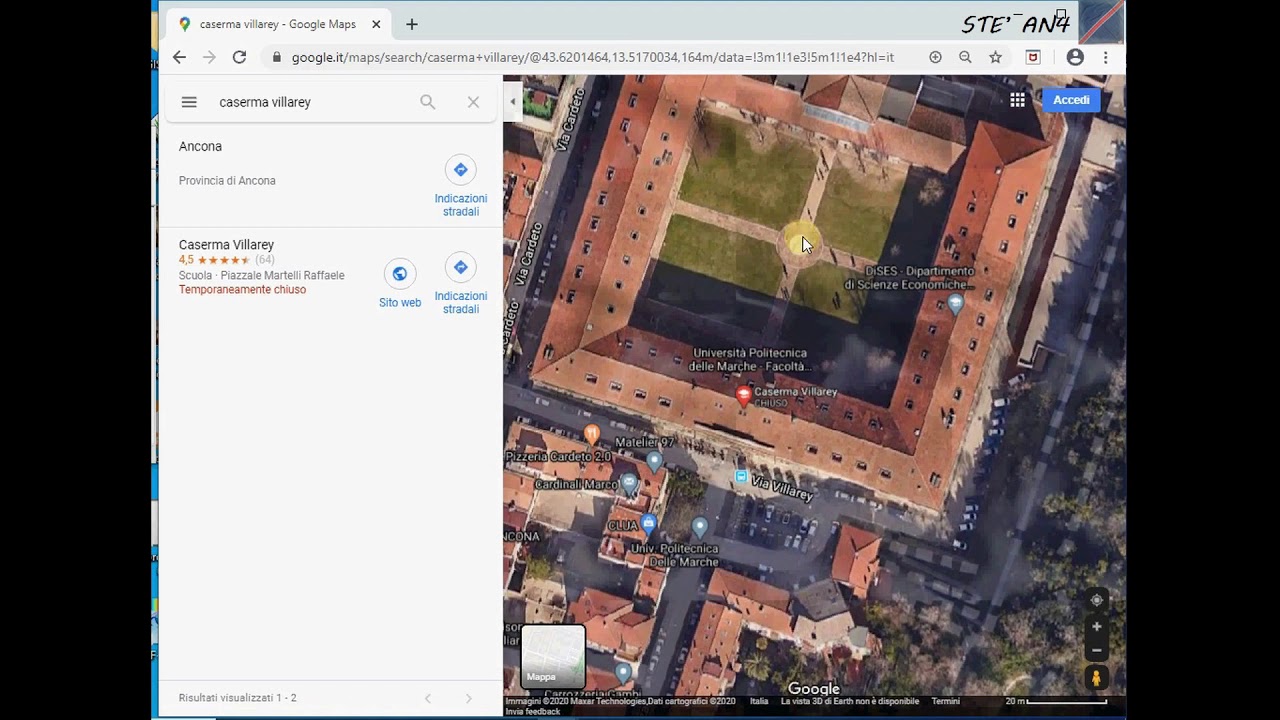This screenshot has height=720, width=1280.
Task: Click the Sito web link text
Action: pos(400,303)
